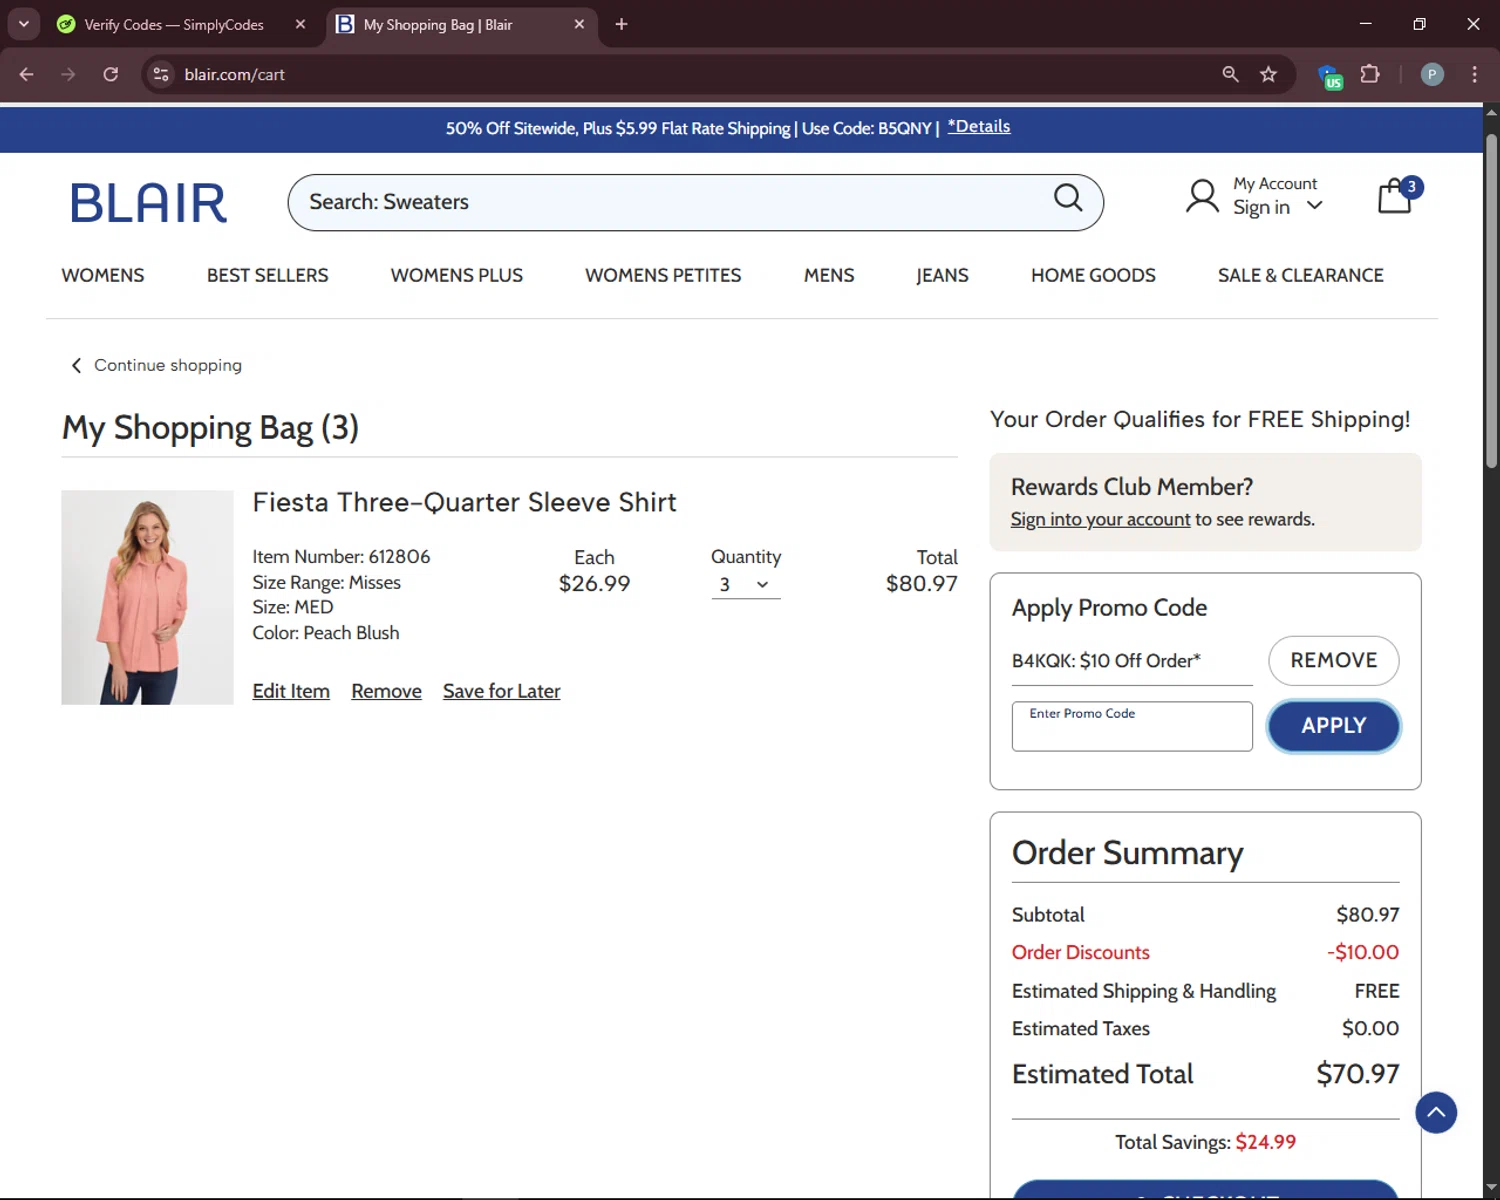The height and width of the screenshot is (1200, 1500).
Task: Open the Extensions puzzle icon
Action: (1370, 74)
